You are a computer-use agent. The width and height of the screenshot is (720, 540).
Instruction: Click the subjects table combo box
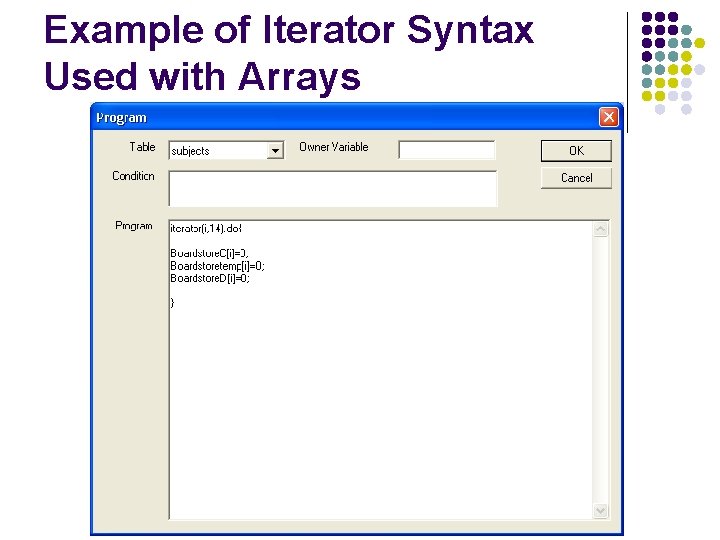tap(226, 151)
